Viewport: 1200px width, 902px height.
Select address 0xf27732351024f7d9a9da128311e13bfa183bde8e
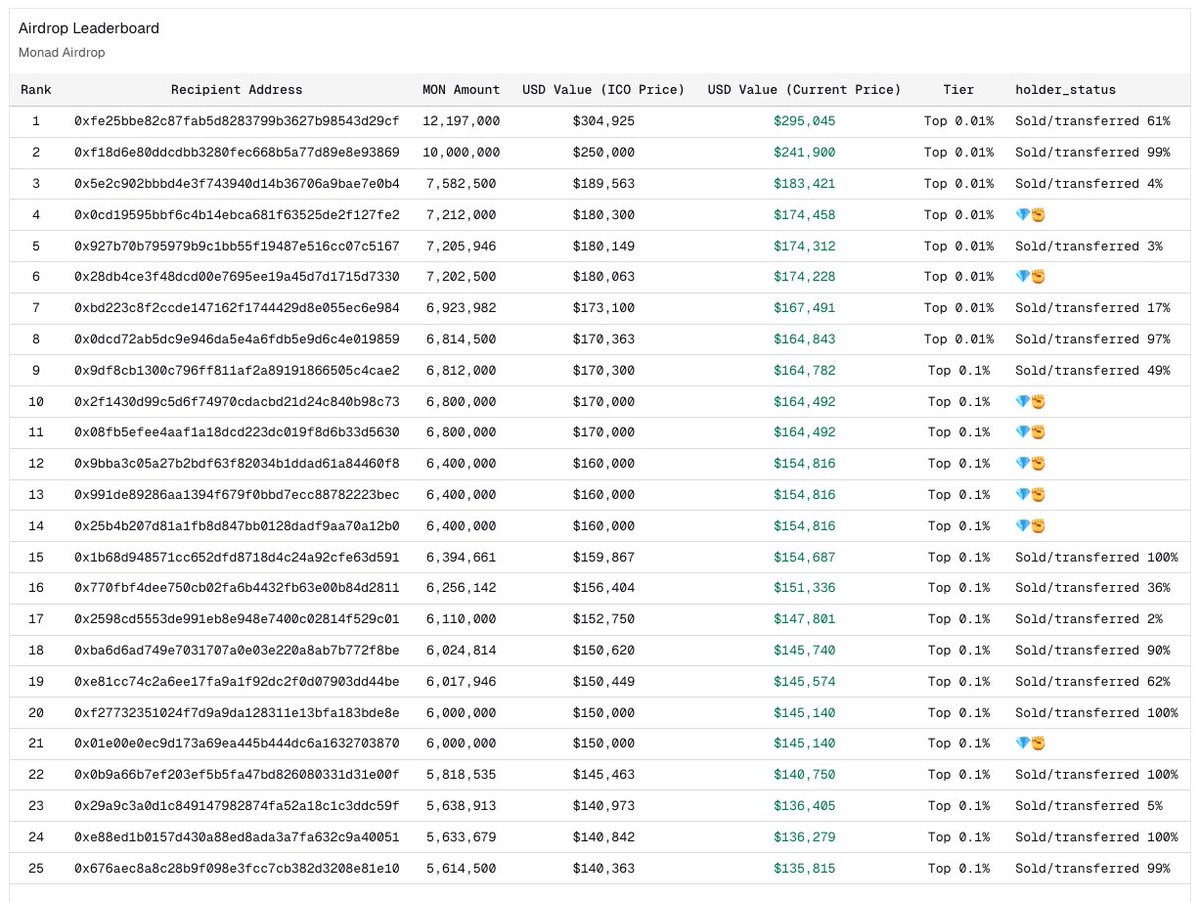tap(237, 713)
